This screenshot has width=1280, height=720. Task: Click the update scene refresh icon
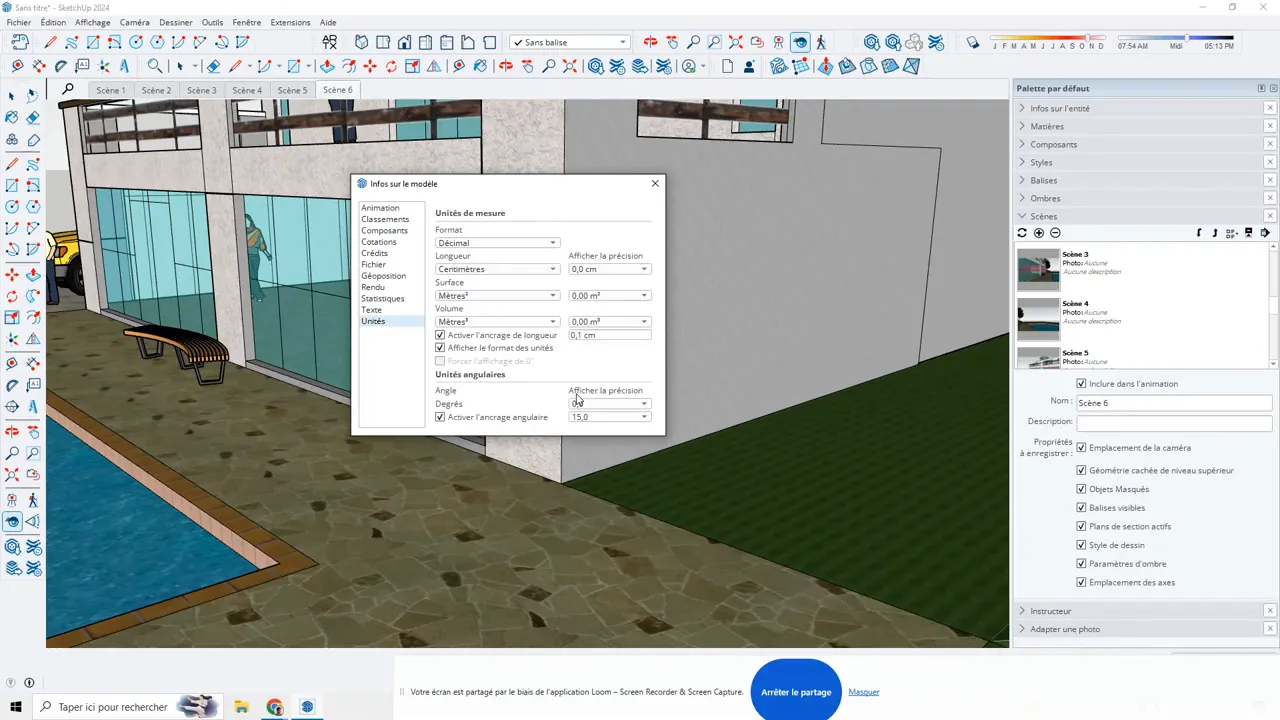coord(1022,233)
